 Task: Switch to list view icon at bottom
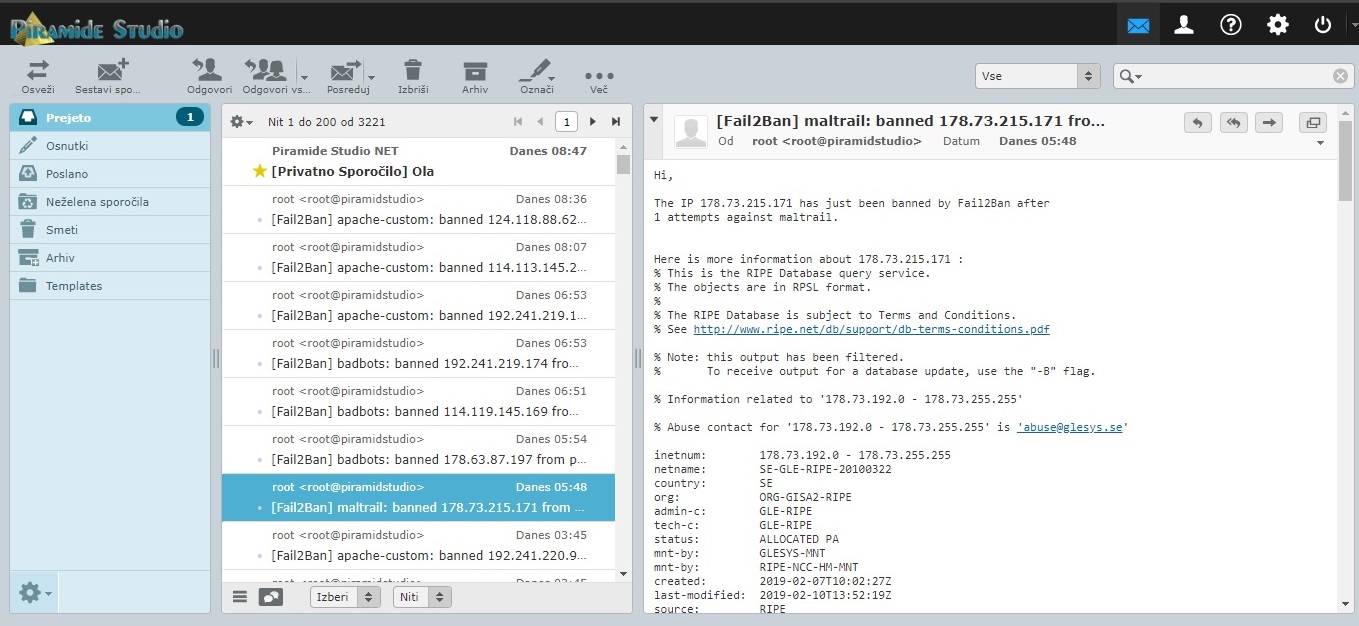click(240, 597)
